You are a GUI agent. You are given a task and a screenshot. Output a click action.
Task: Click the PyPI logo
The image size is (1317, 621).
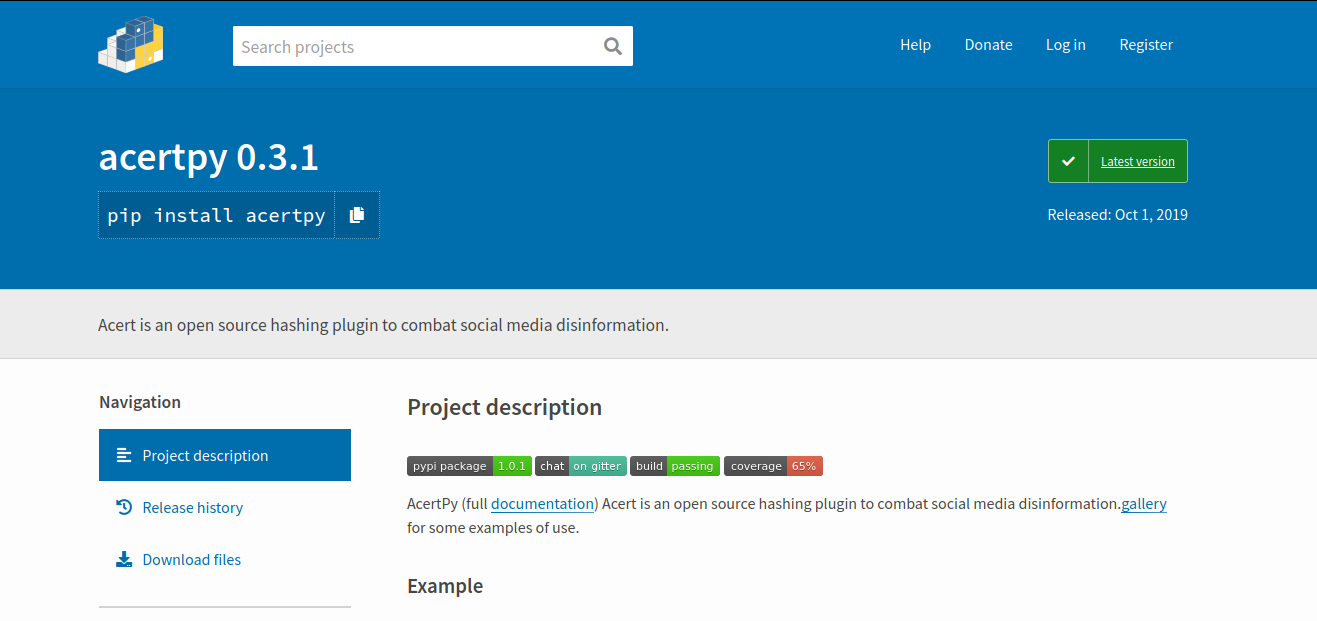131,44
